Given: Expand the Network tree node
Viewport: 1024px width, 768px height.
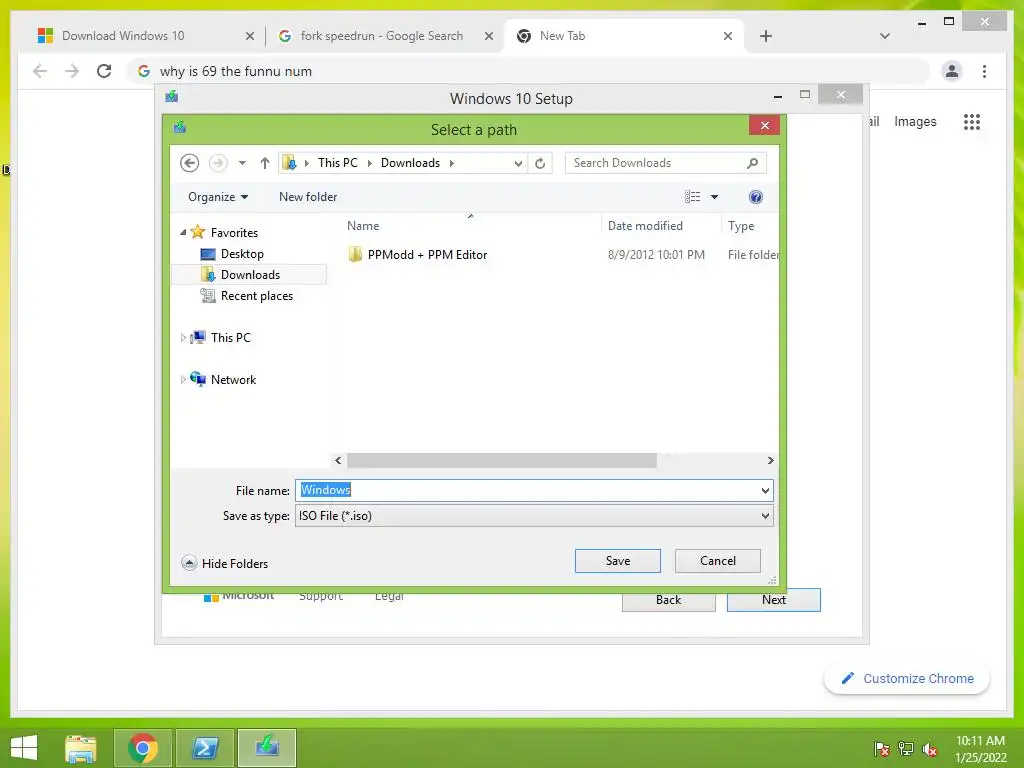Looking at the screenshot, I should 184,379.
